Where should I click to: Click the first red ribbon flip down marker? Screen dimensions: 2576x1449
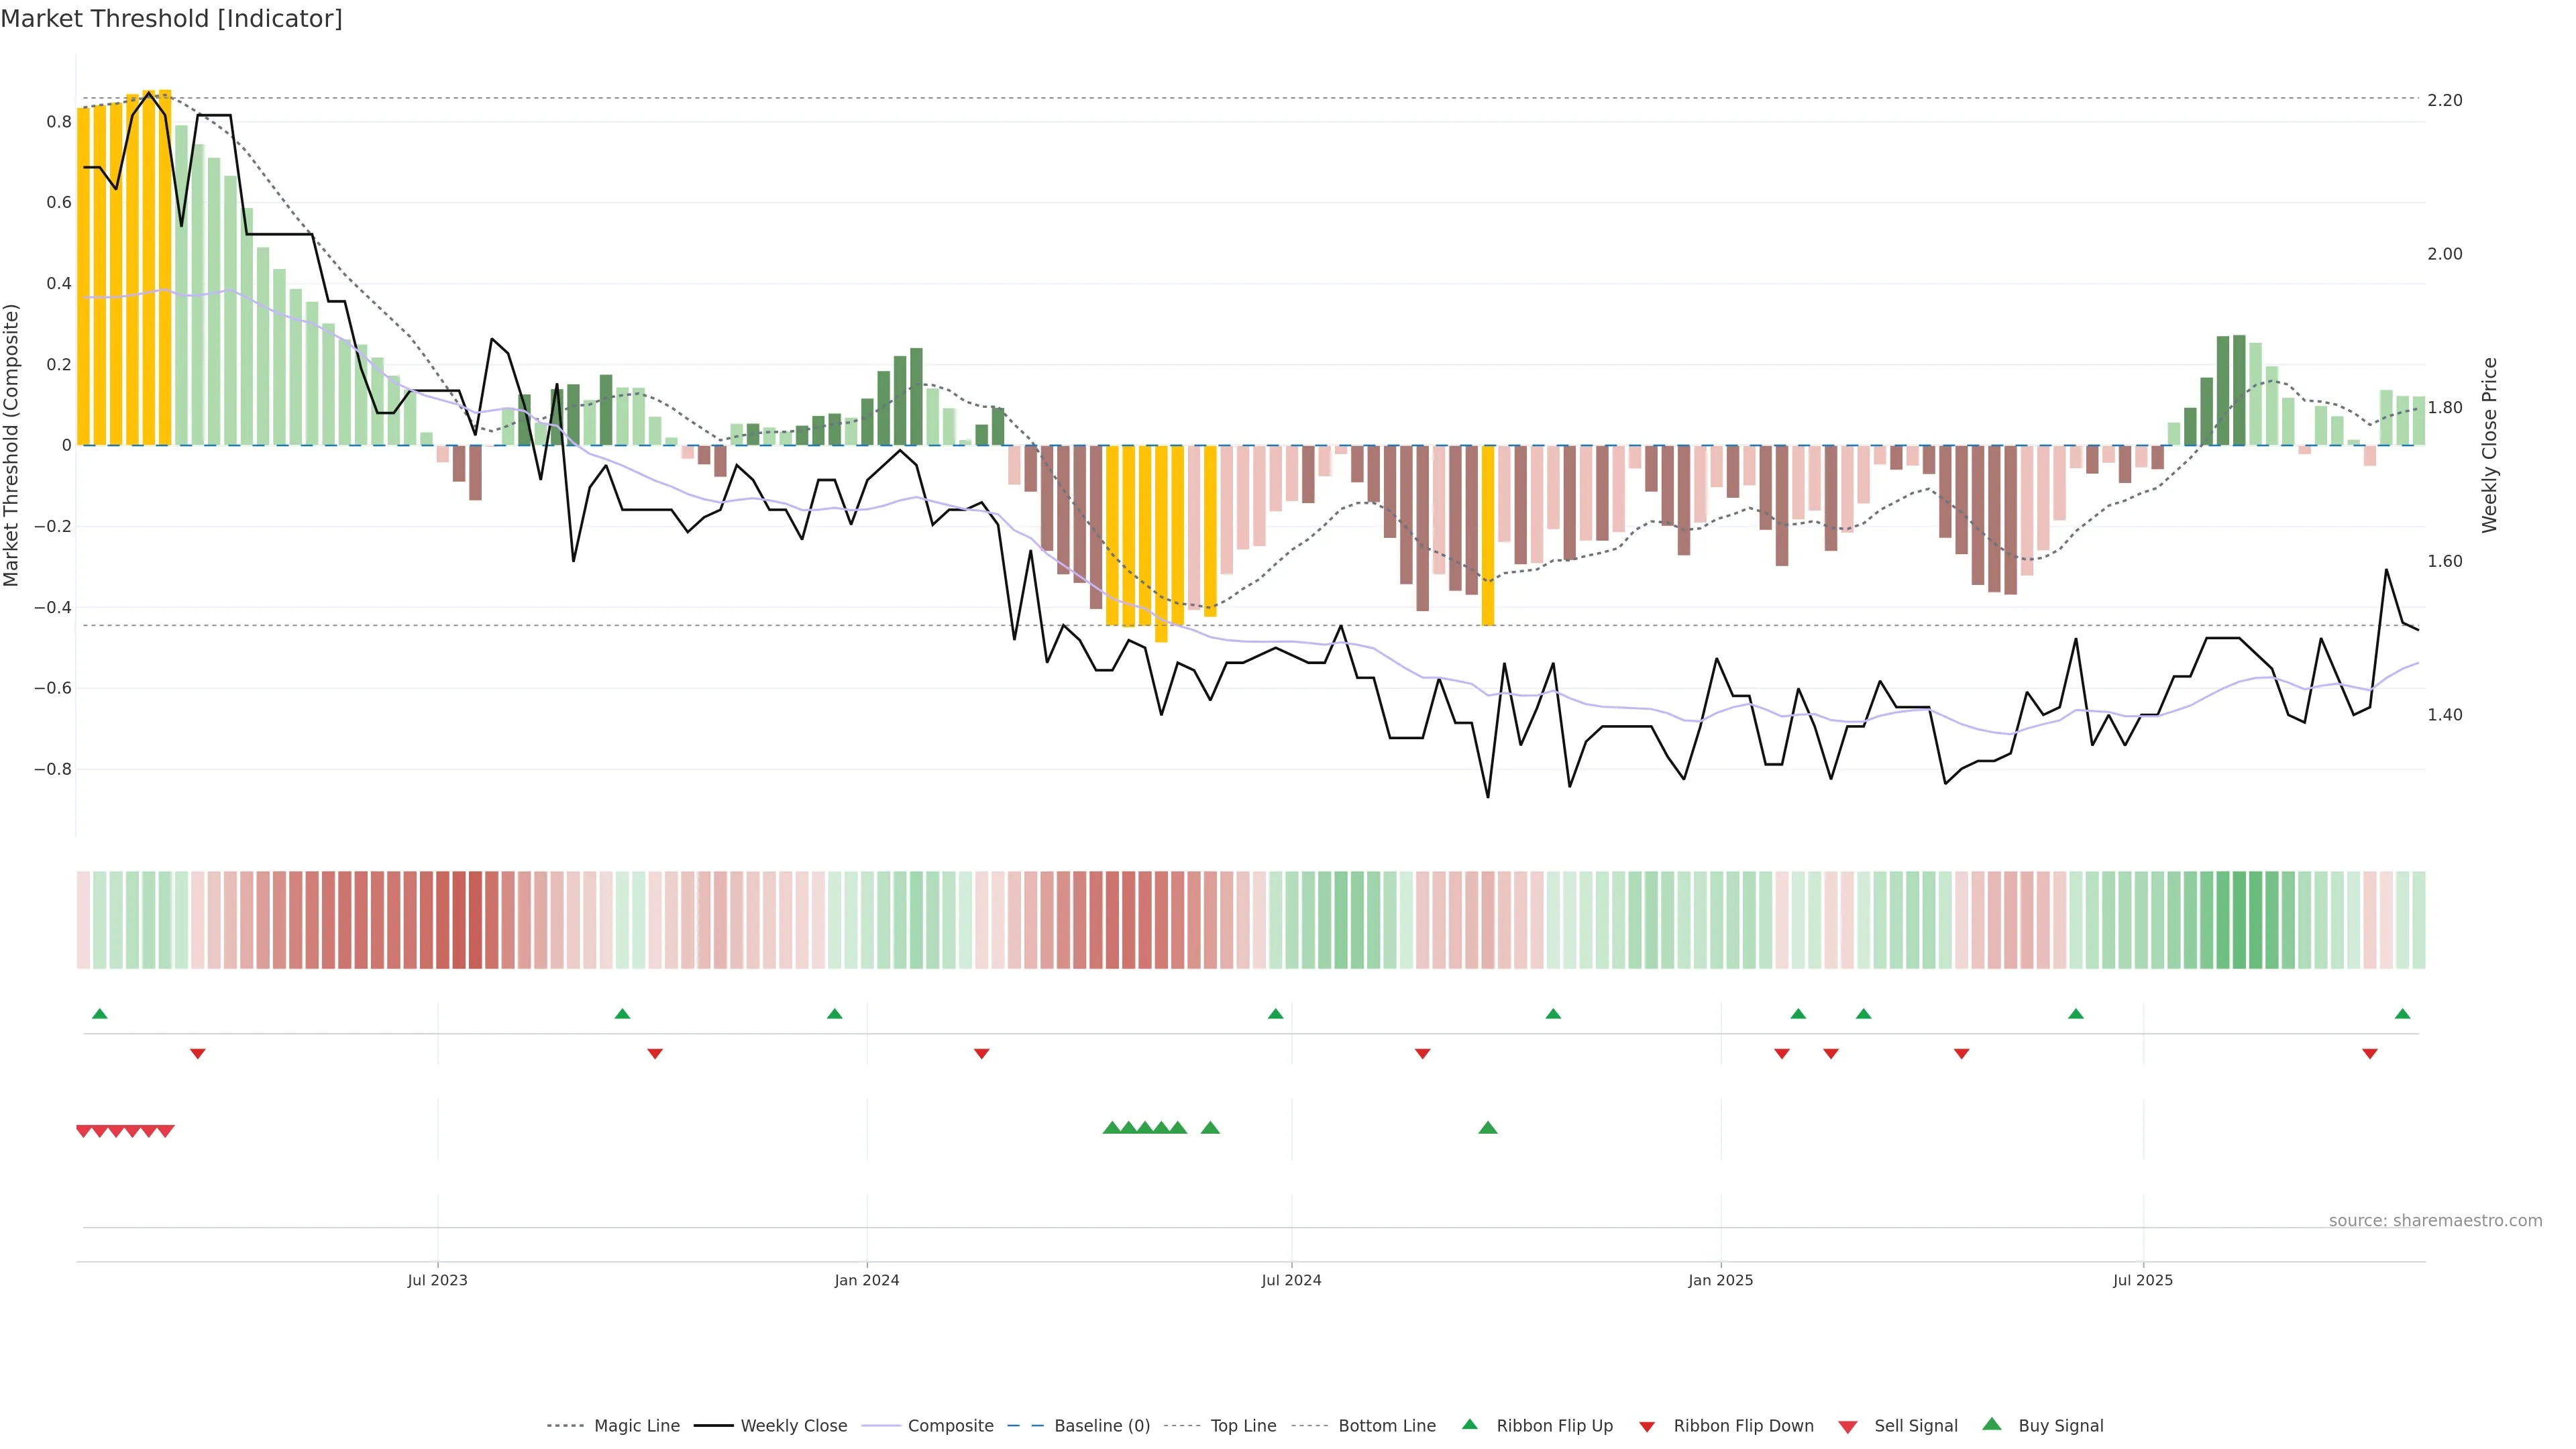coord(198,1054)
